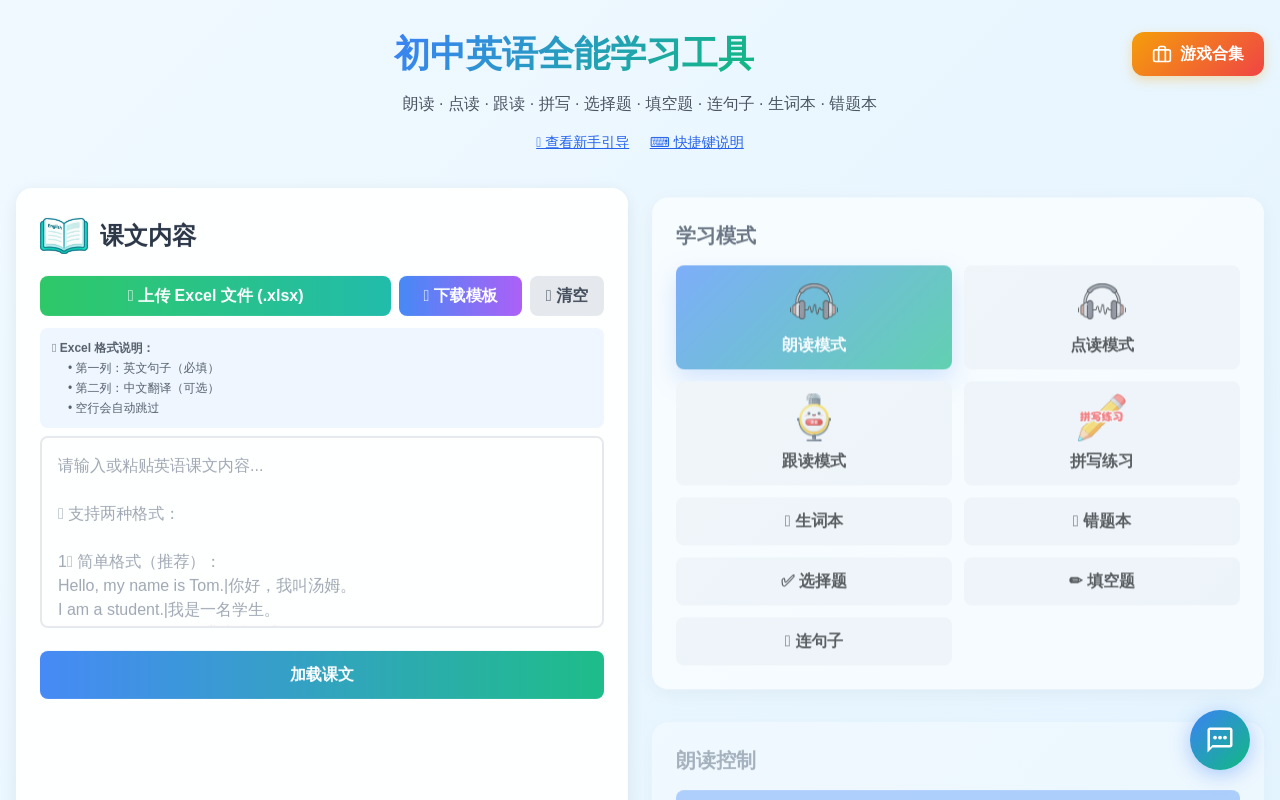The width and height of the screenshot is (1280, 800).
Task: Upload an Excel file (.xlsx)
Action: pyautogui.click(x=215, y=296)
